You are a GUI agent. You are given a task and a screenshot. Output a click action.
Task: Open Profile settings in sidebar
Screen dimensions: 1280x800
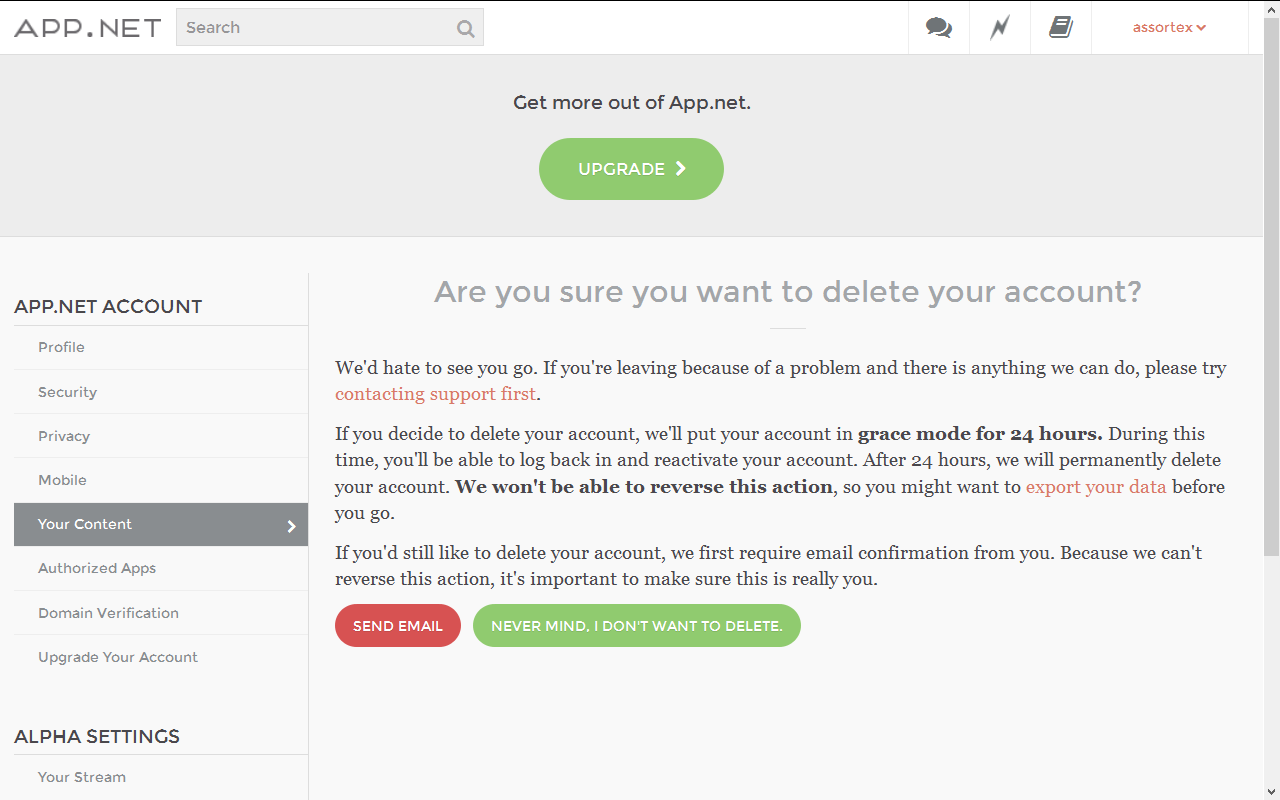click(x=61, y=347)
